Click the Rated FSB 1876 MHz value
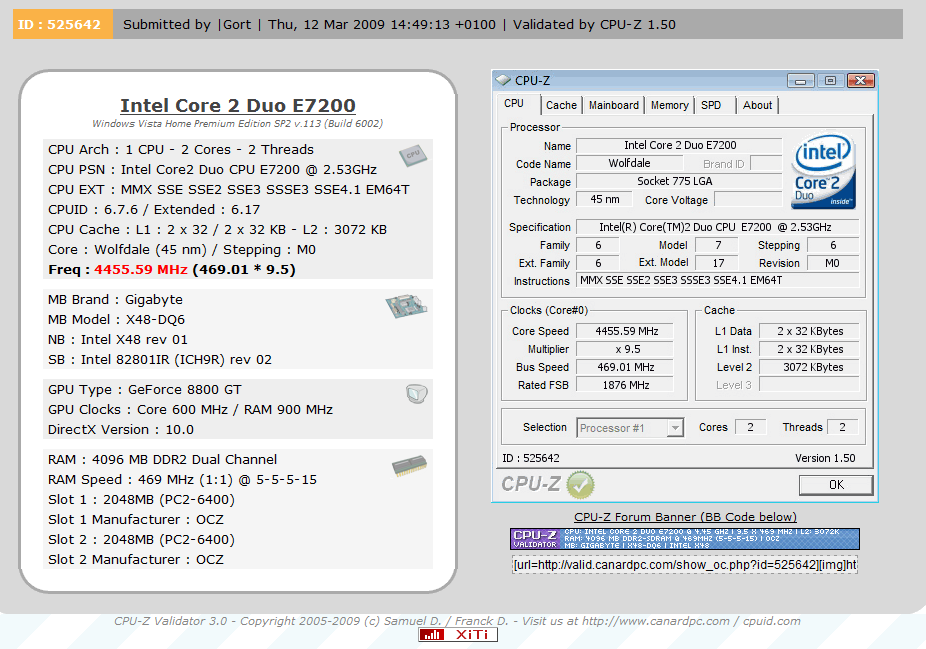 click(625, 385)
